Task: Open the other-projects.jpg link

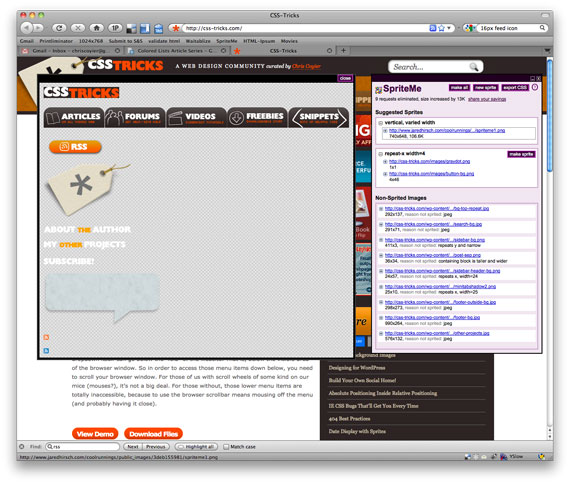Action: [437, 333]
